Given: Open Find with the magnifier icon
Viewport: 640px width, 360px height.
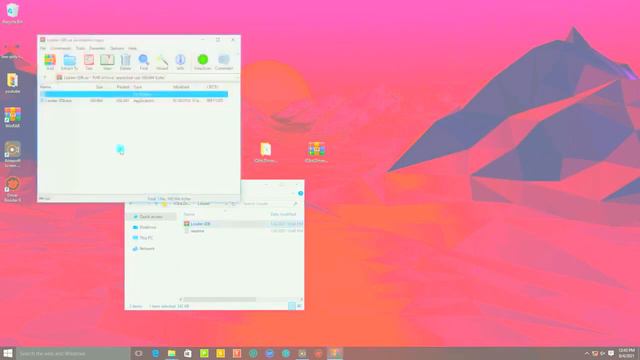Looking at the screenshot, I should (x=144, y=62).
